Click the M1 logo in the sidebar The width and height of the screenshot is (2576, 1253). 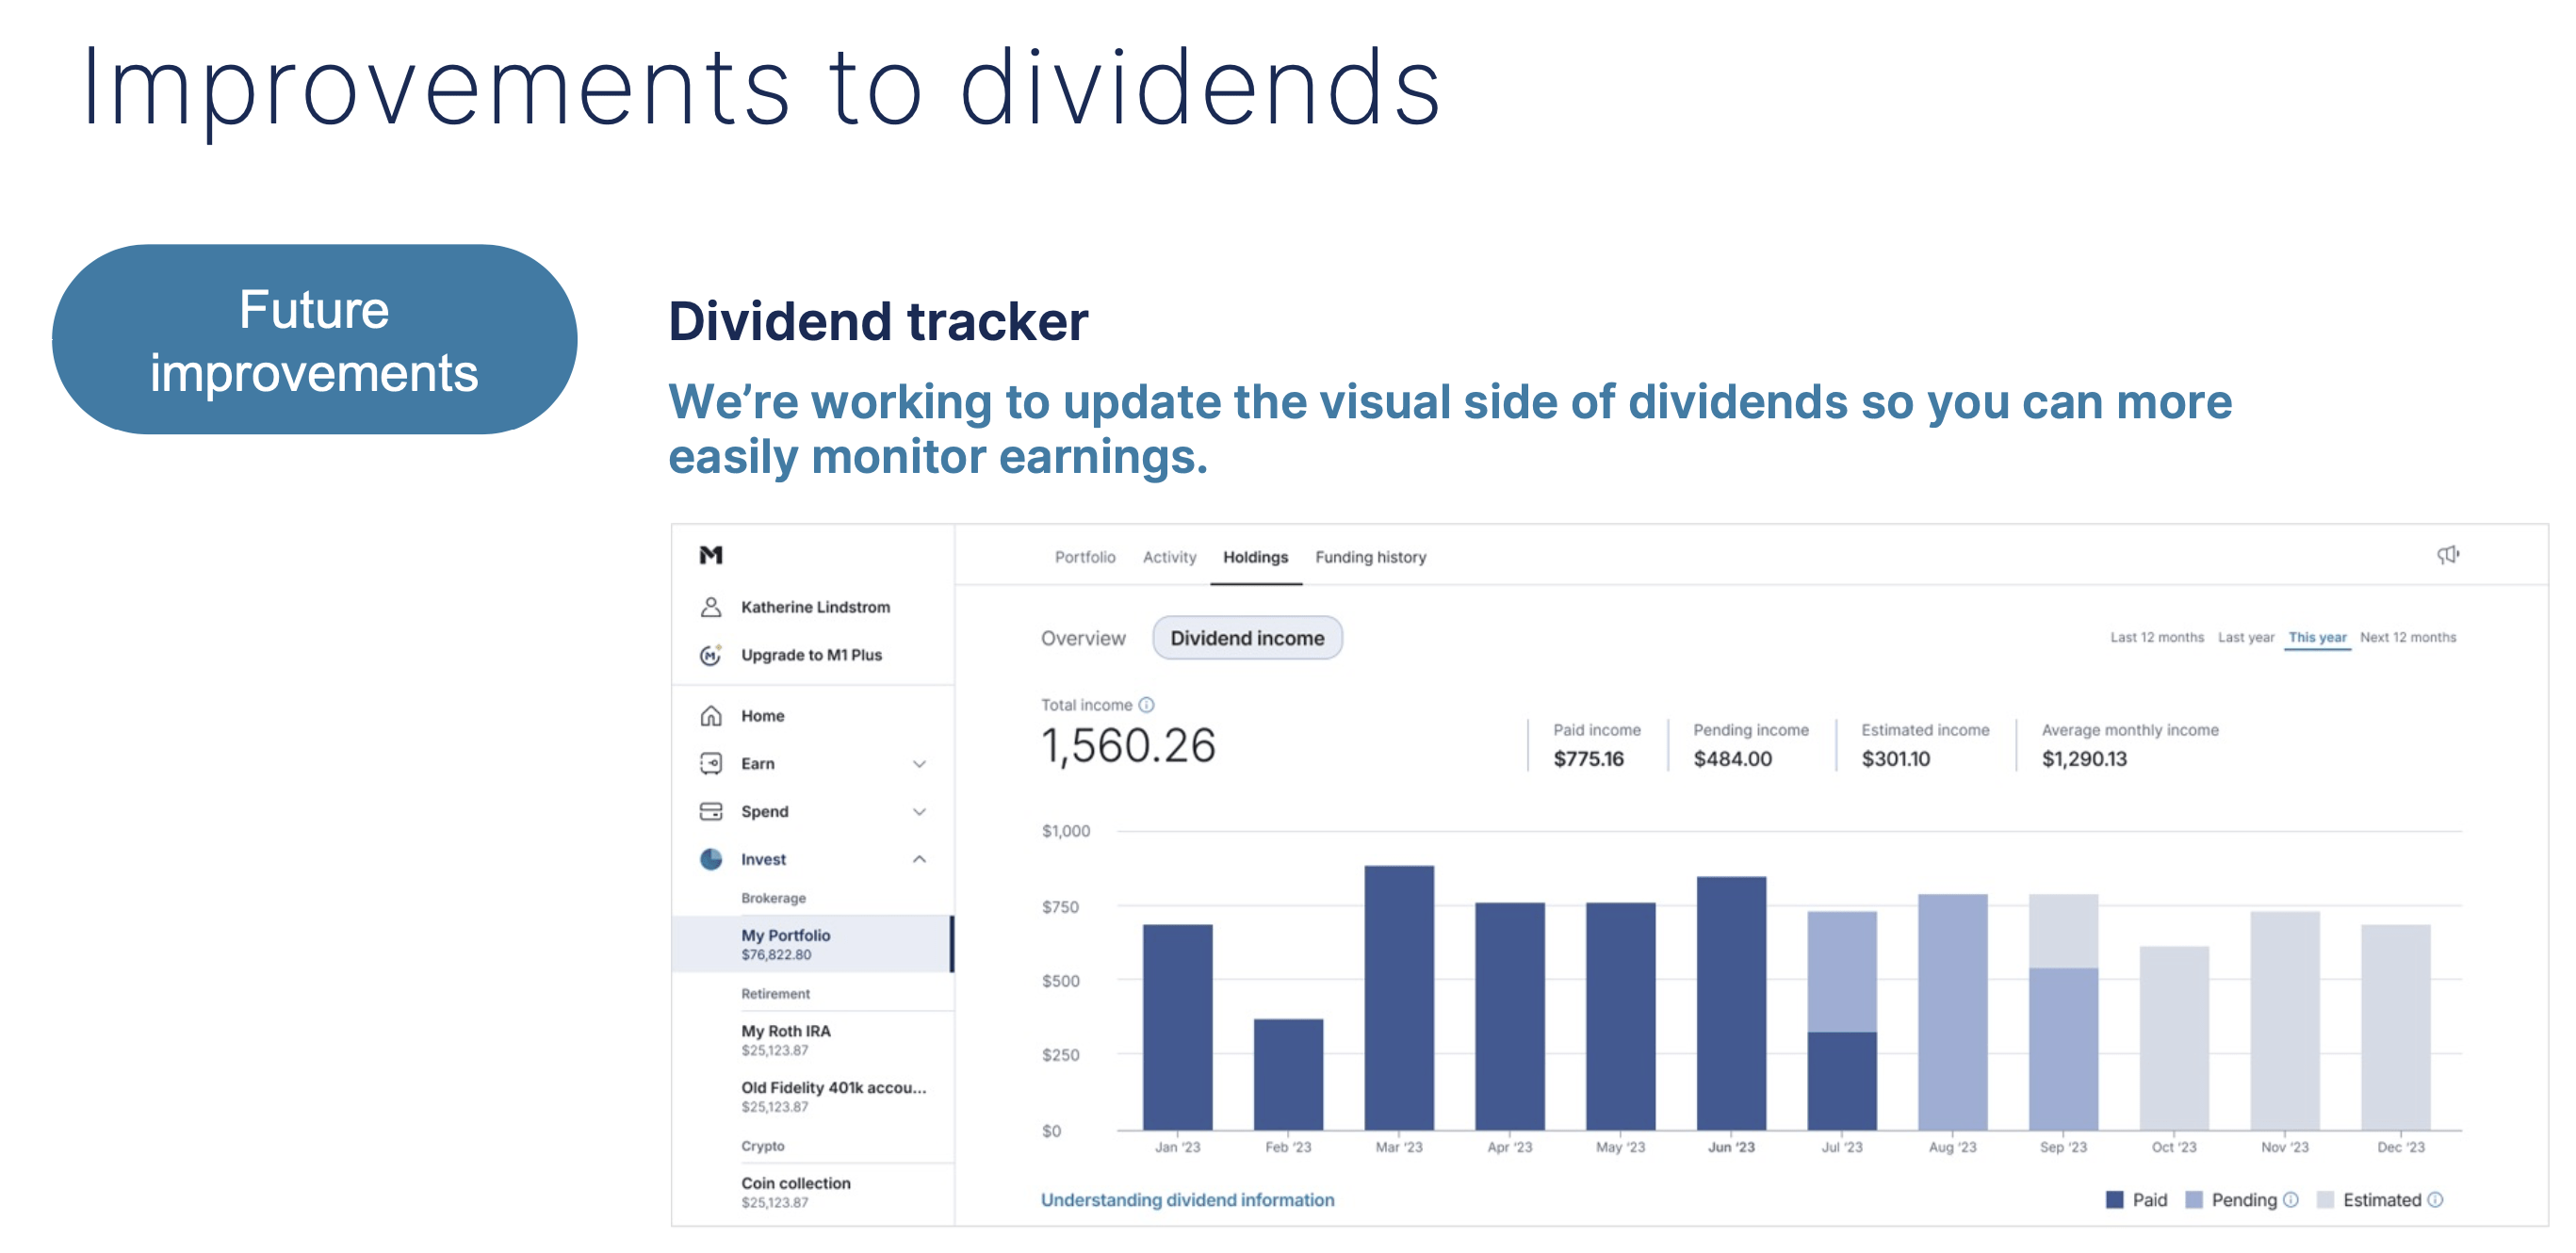(x=710, y=555)
